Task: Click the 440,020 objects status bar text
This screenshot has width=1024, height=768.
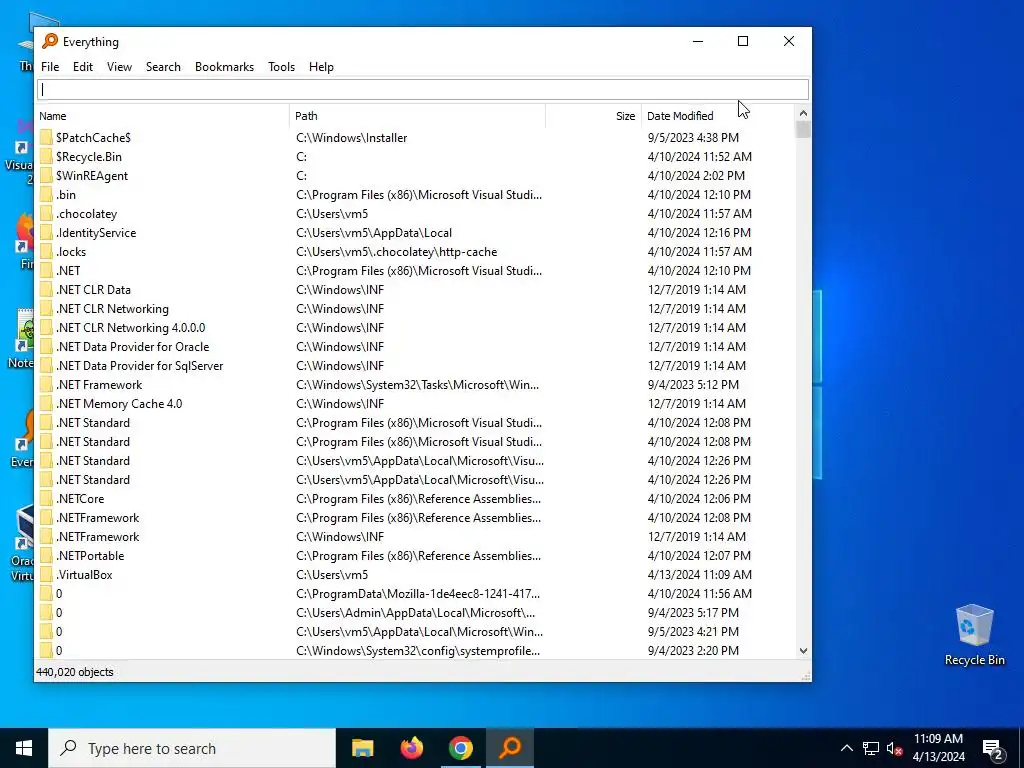Action: (x=74, y=671)
